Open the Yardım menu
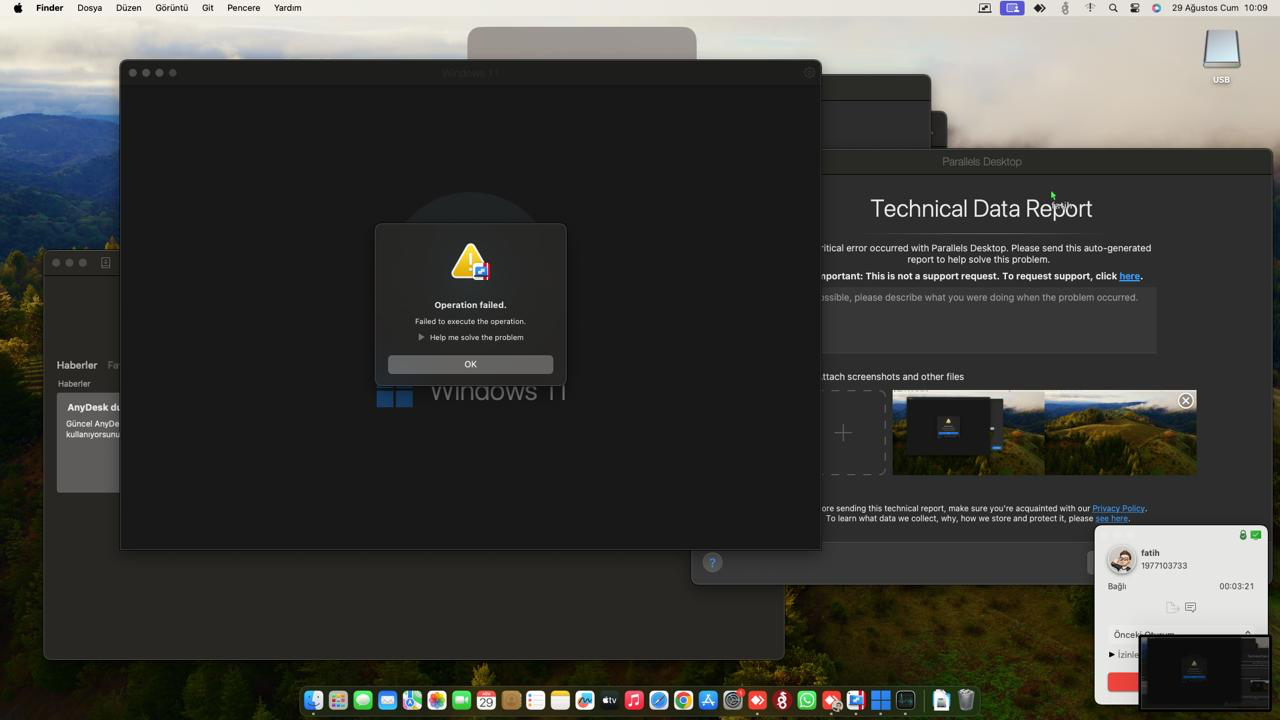 click(288, 8)
